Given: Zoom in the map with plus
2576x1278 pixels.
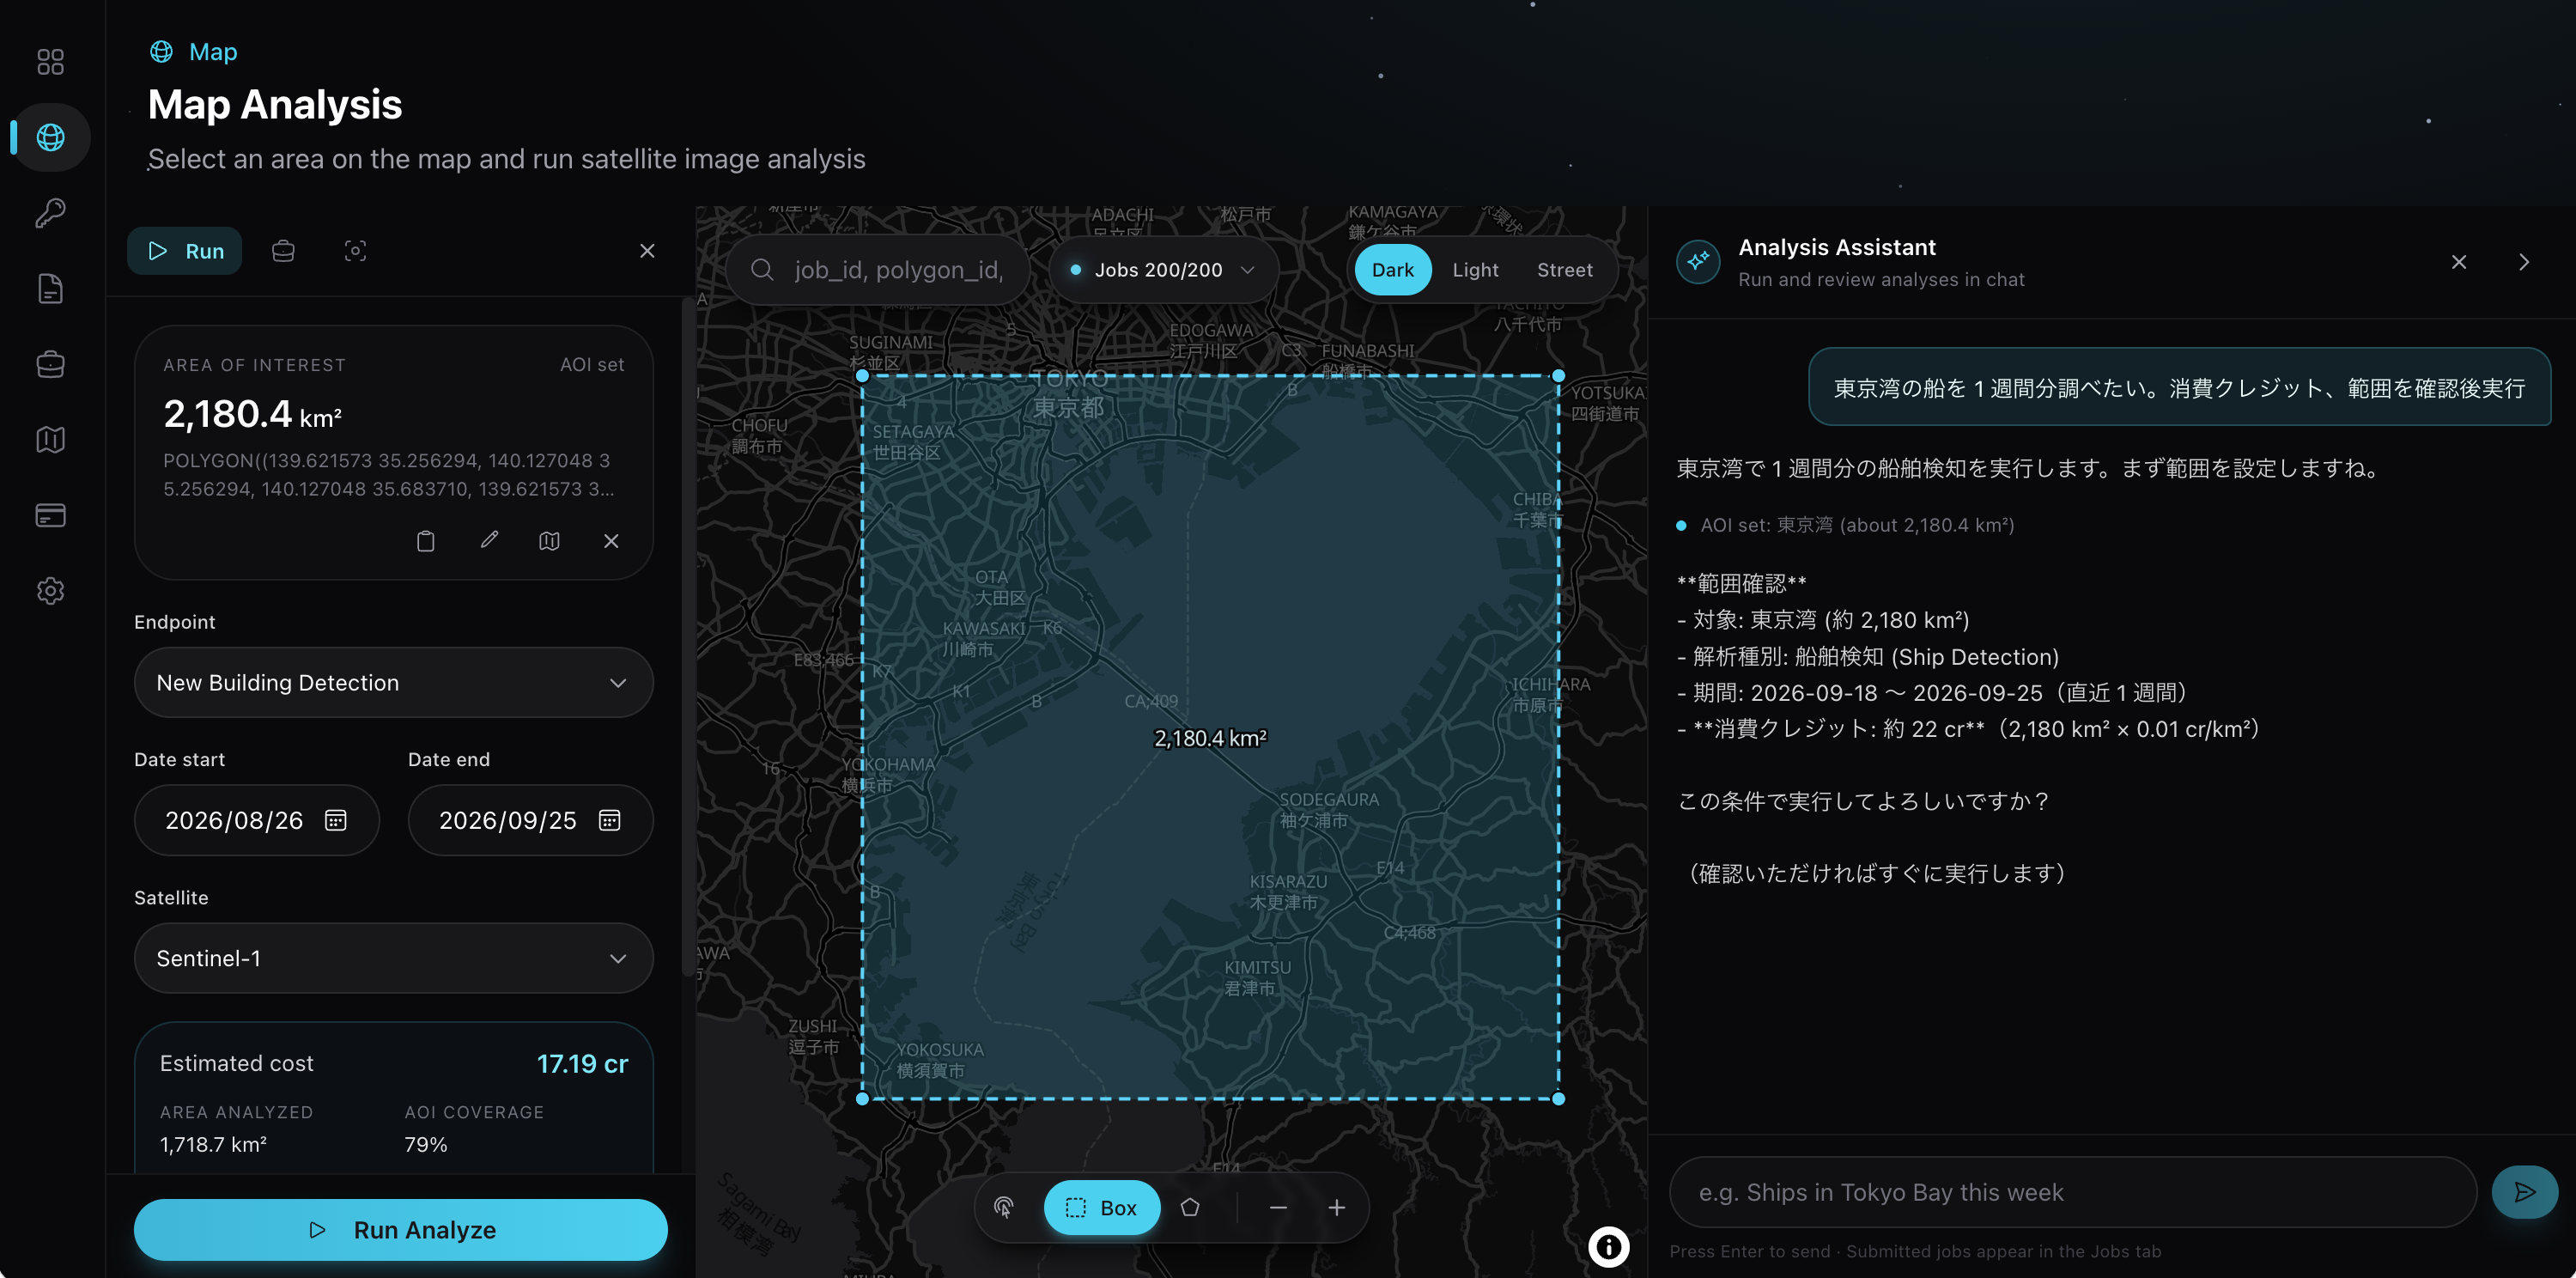Looking at the screenshot, I should (1337, 1208).
